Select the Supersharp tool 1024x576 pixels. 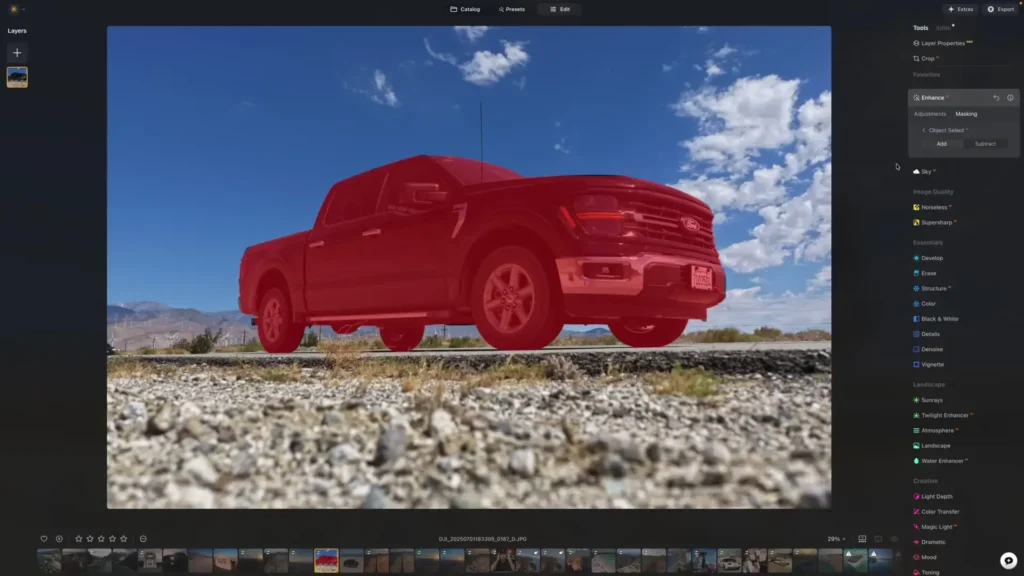(938, 222)
